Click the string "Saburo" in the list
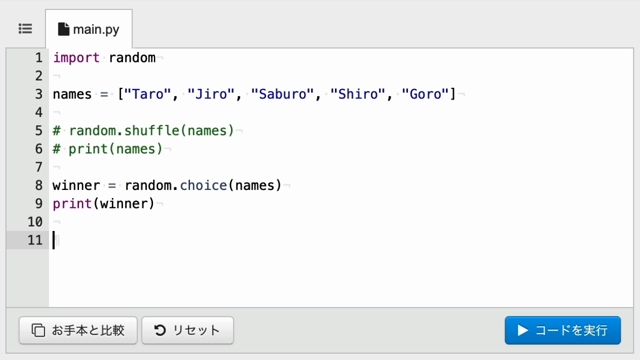Viewport: 640px width, 360px height. click(x=282, y=94)
